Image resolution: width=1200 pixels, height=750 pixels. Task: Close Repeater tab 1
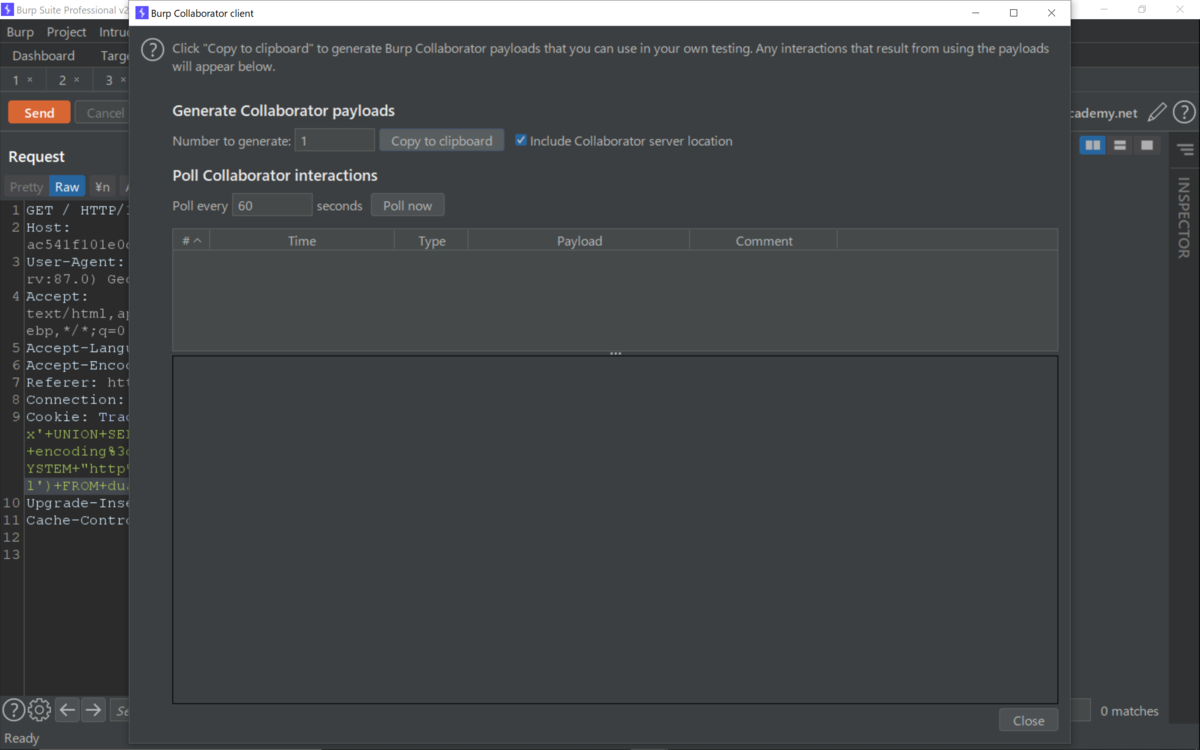point(30,80)
